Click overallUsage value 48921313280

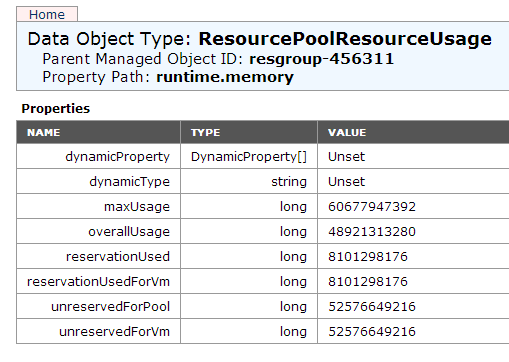tap(372, 232)
